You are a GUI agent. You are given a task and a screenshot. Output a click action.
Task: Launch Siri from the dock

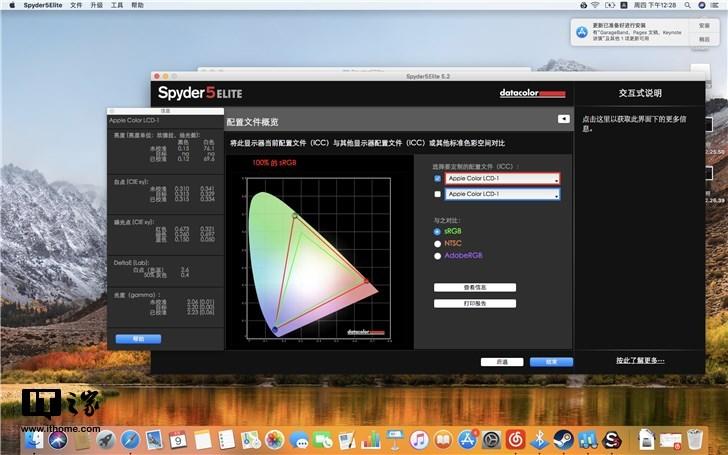(x=58, y=439)
